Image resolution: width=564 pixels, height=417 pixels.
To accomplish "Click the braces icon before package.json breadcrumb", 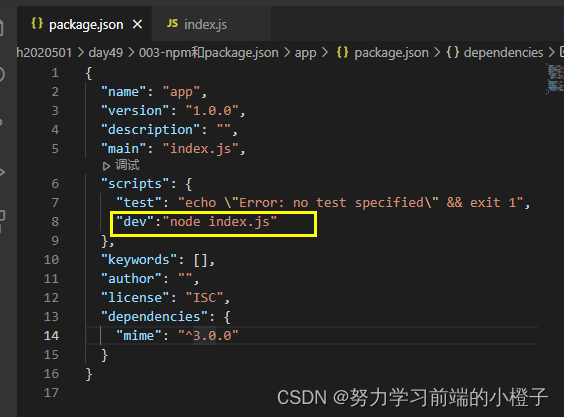I will (342, 53).
